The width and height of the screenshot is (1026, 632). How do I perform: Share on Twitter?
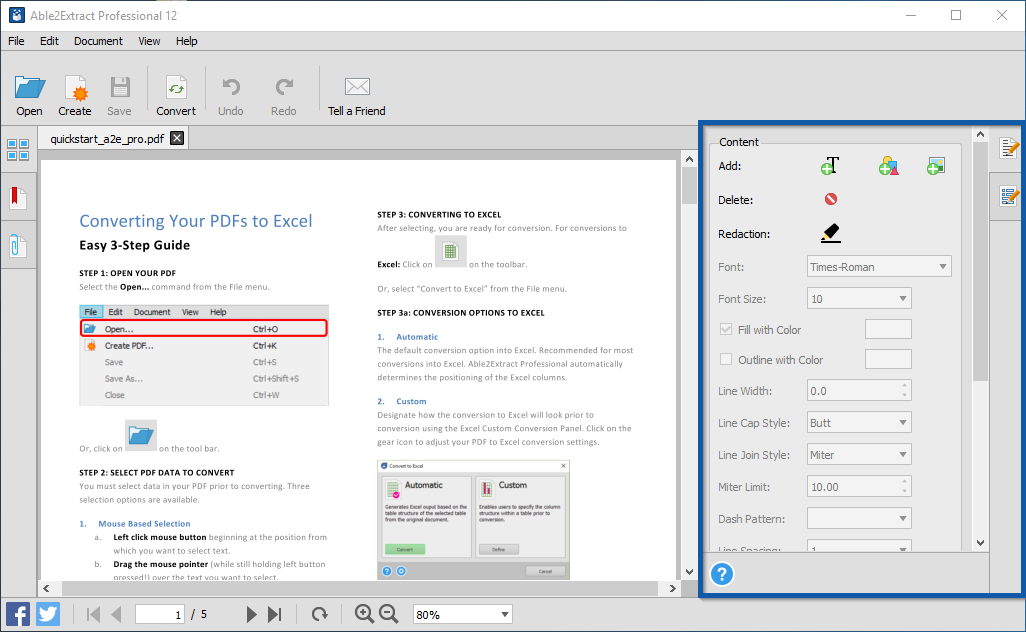click(48, 614)
